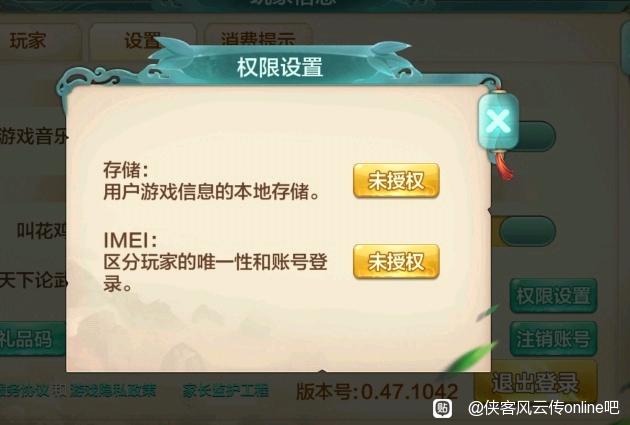Click the @侠客风云传online吧 watermark text

[x=544, y=408]
